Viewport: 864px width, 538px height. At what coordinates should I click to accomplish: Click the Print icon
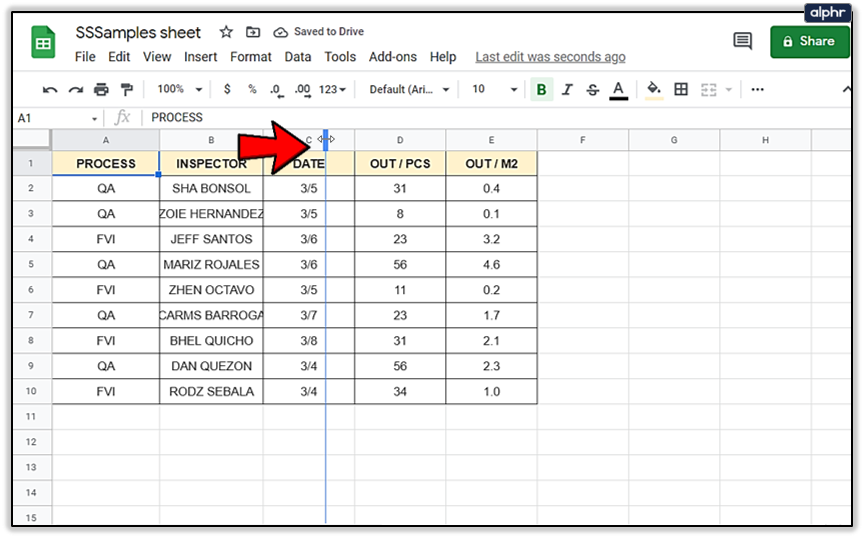pyautogui.click(x=100, y=90)
